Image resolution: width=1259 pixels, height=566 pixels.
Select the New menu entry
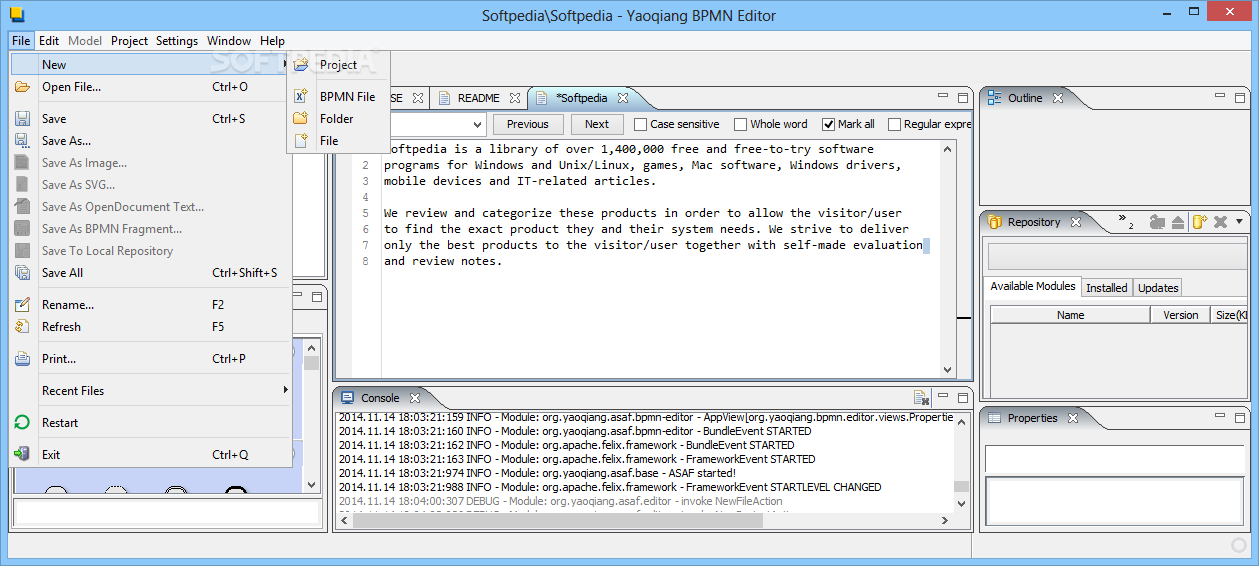(149, 65)
